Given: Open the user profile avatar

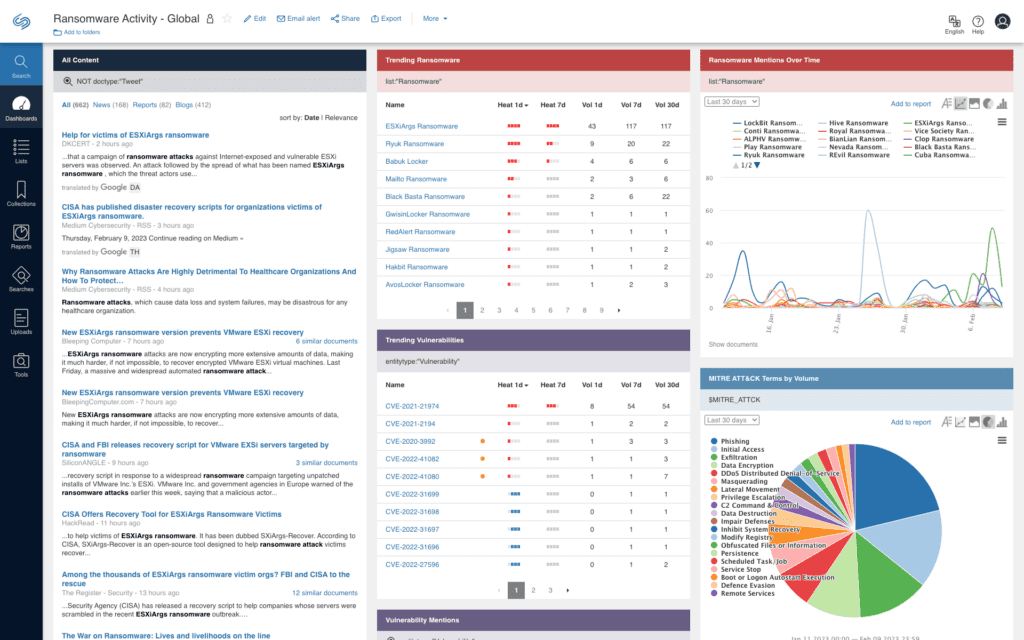Looking at the screenshot, I should [1002, 22].
